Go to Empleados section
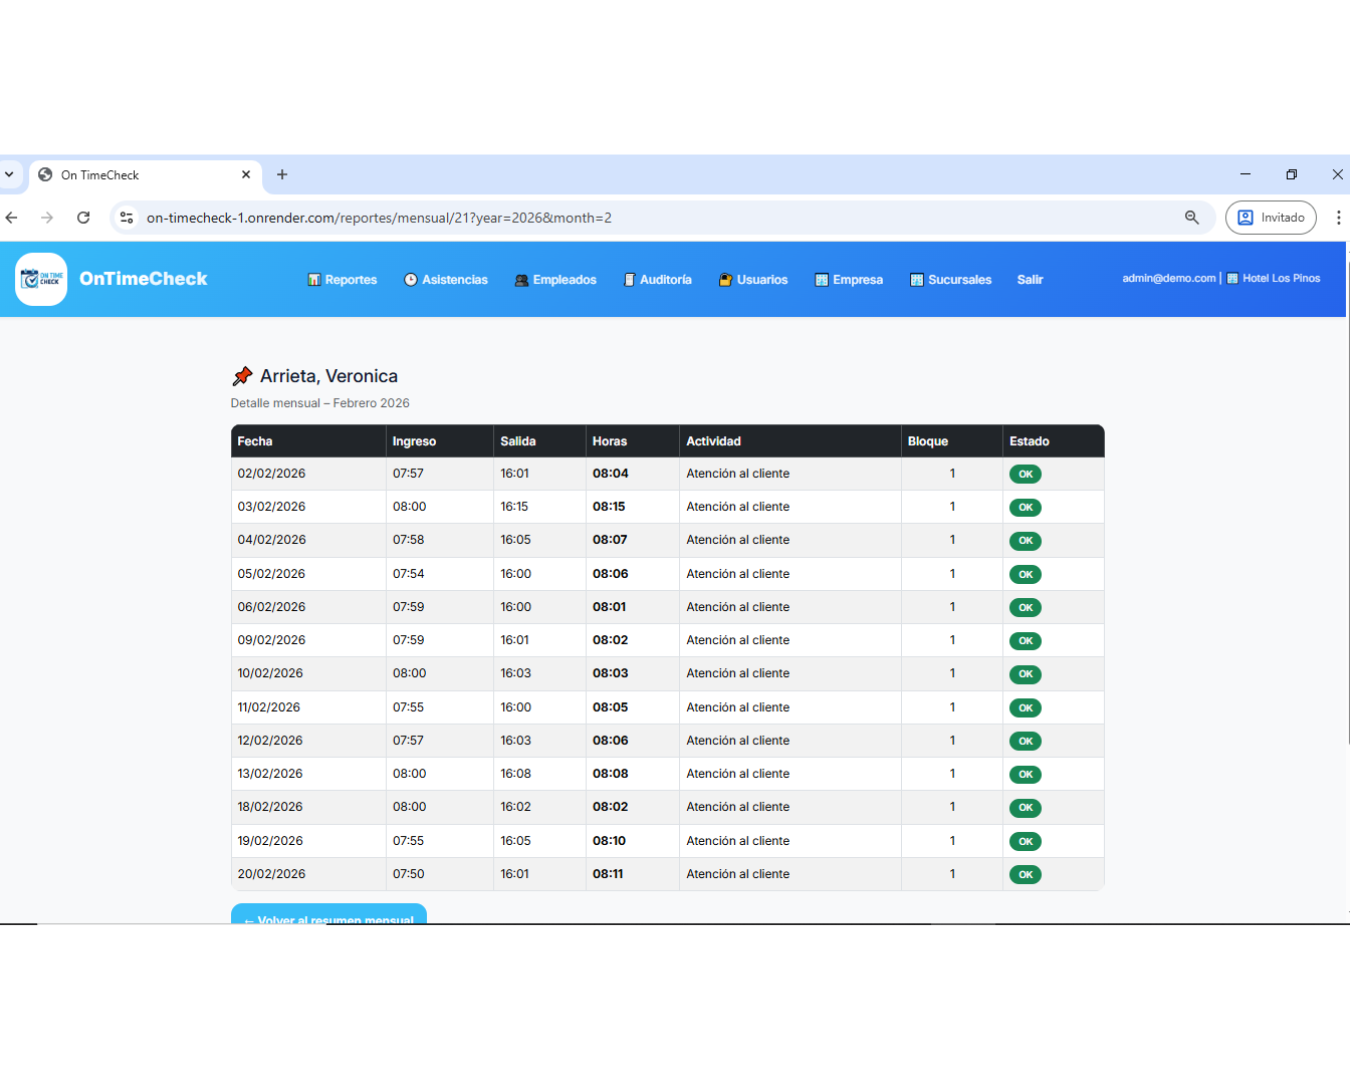Viewport: 1350px width, 1080px height. (555, 280)
